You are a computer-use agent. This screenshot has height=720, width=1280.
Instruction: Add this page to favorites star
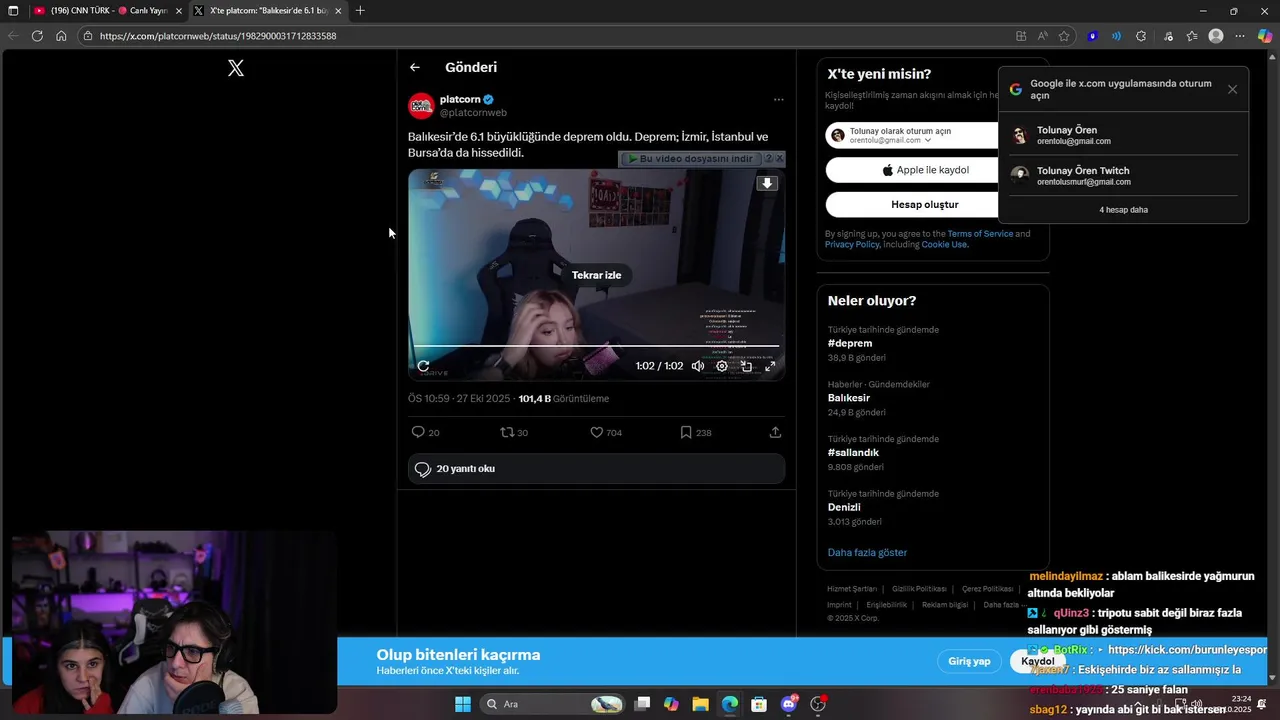tap(1064, 36)
